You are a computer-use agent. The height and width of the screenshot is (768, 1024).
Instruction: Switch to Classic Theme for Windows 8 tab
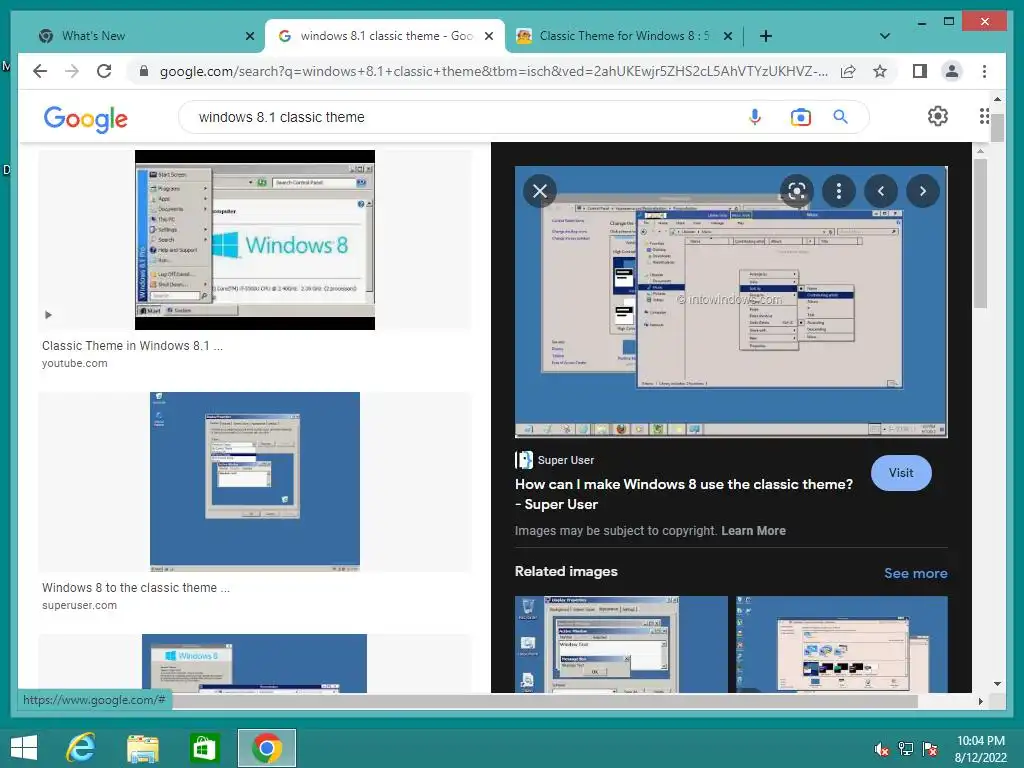pos(624,36)
